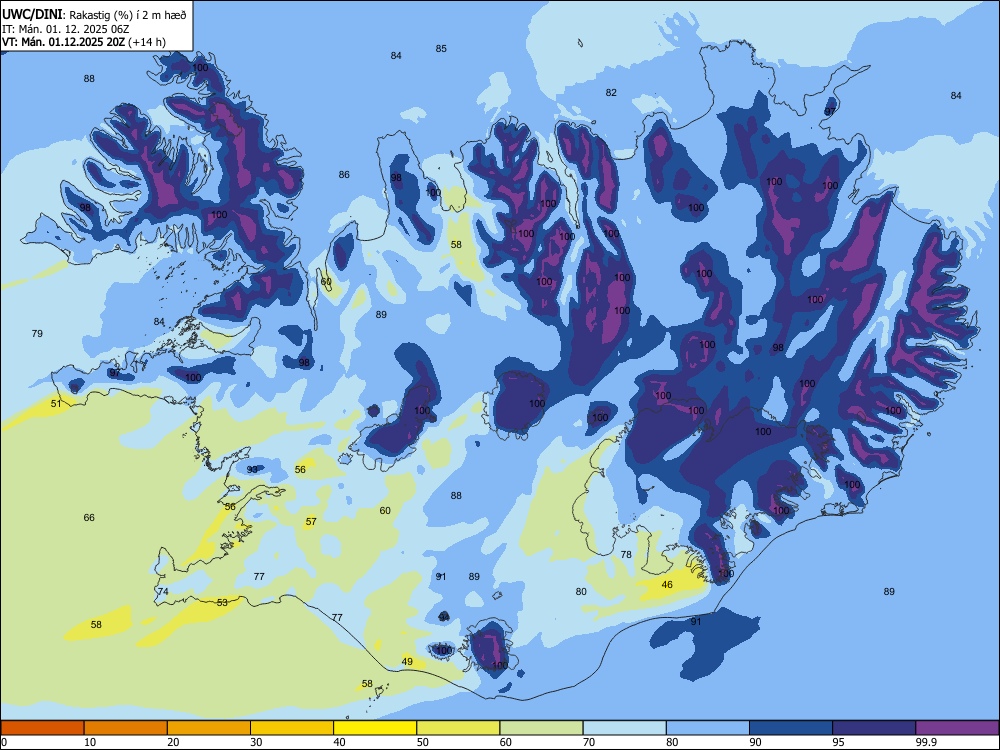Screen dimensions: 1000x750
Task: Click the humidity value '66' over the sea
Action: click(x=89, y=517)
